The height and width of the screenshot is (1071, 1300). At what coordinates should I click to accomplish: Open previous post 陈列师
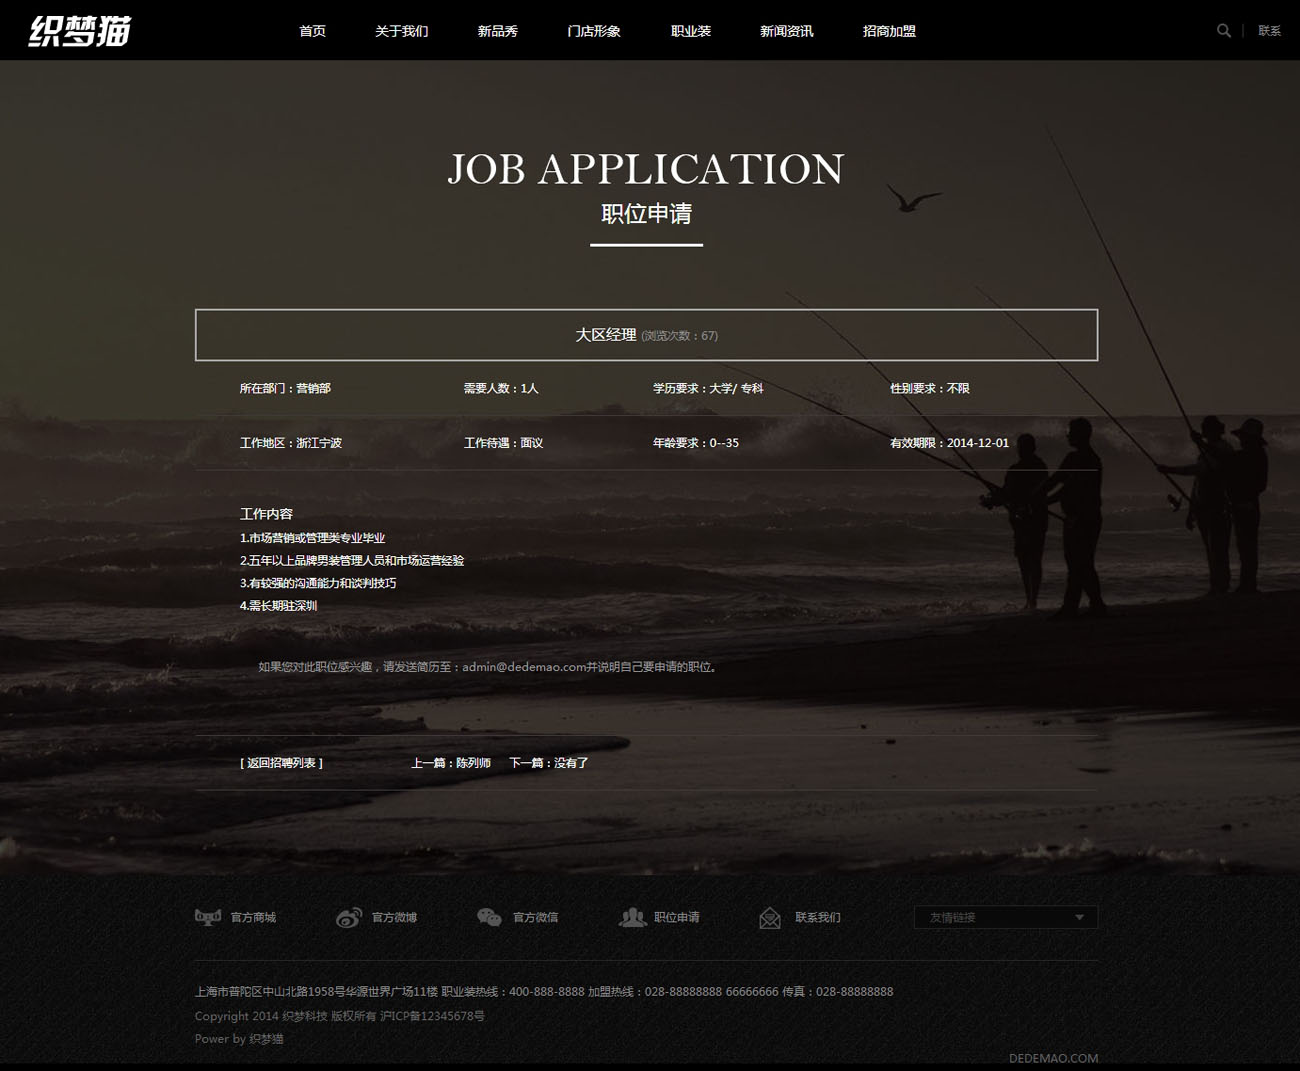click(473, 763)
